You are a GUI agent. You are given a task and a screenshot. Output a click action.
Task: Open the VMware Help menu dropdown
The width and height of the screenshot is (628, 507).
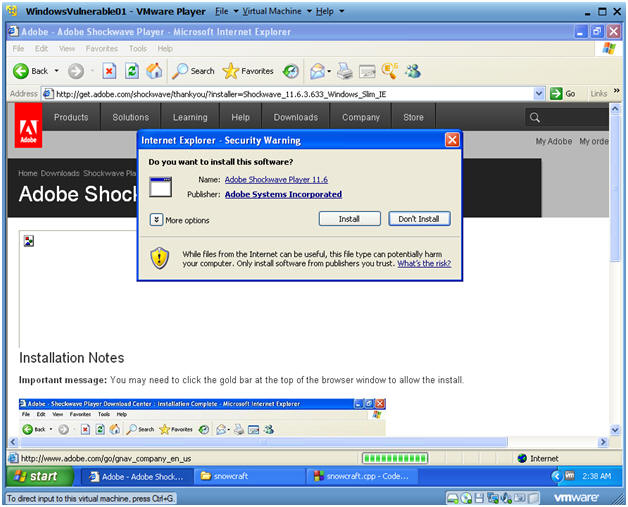(330, 11)
